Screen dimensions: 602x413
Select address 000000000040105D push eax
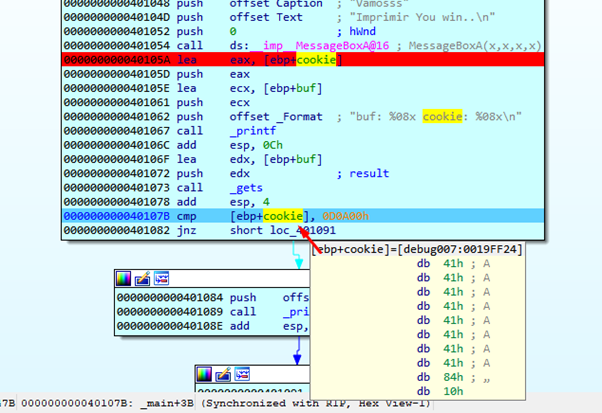coord(303,74)
